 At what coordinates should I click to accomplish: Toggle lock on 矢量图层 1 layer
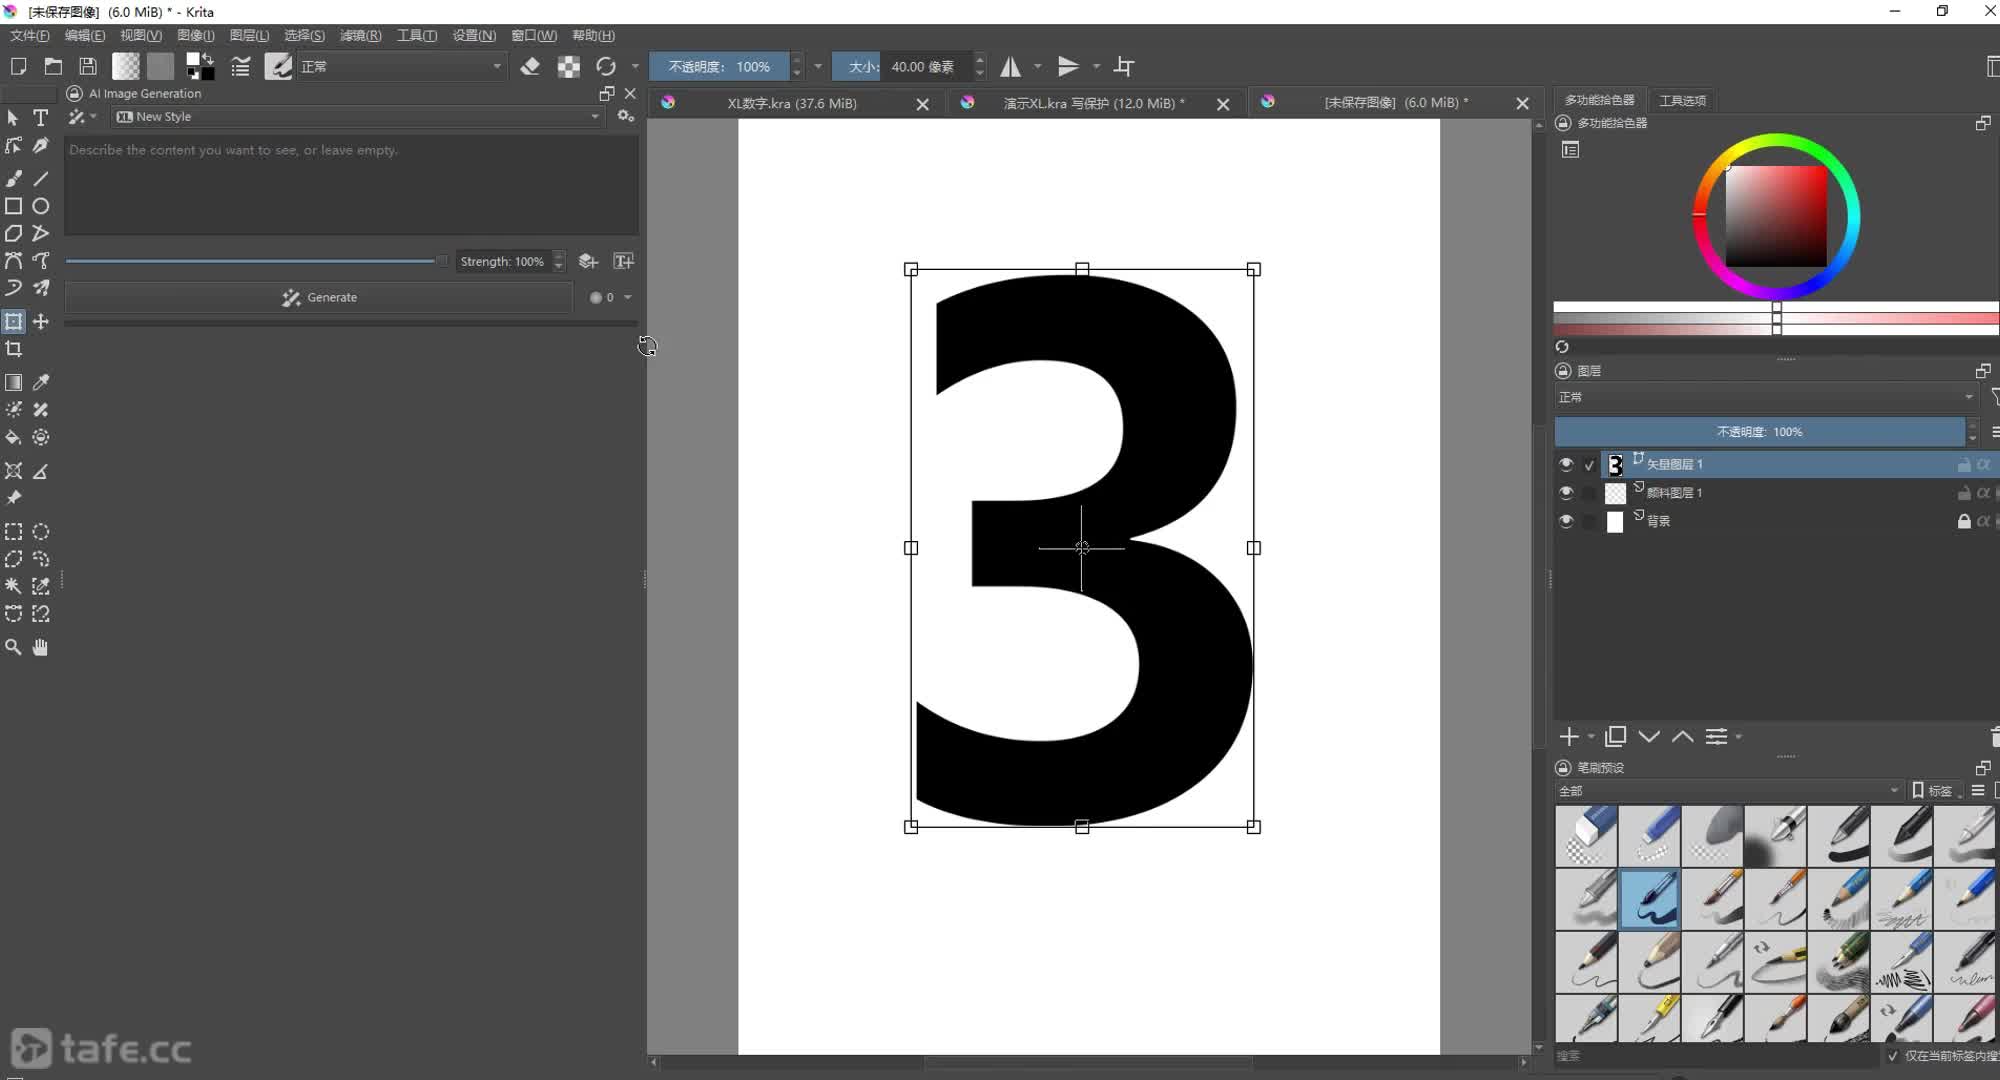(1964, 464)
